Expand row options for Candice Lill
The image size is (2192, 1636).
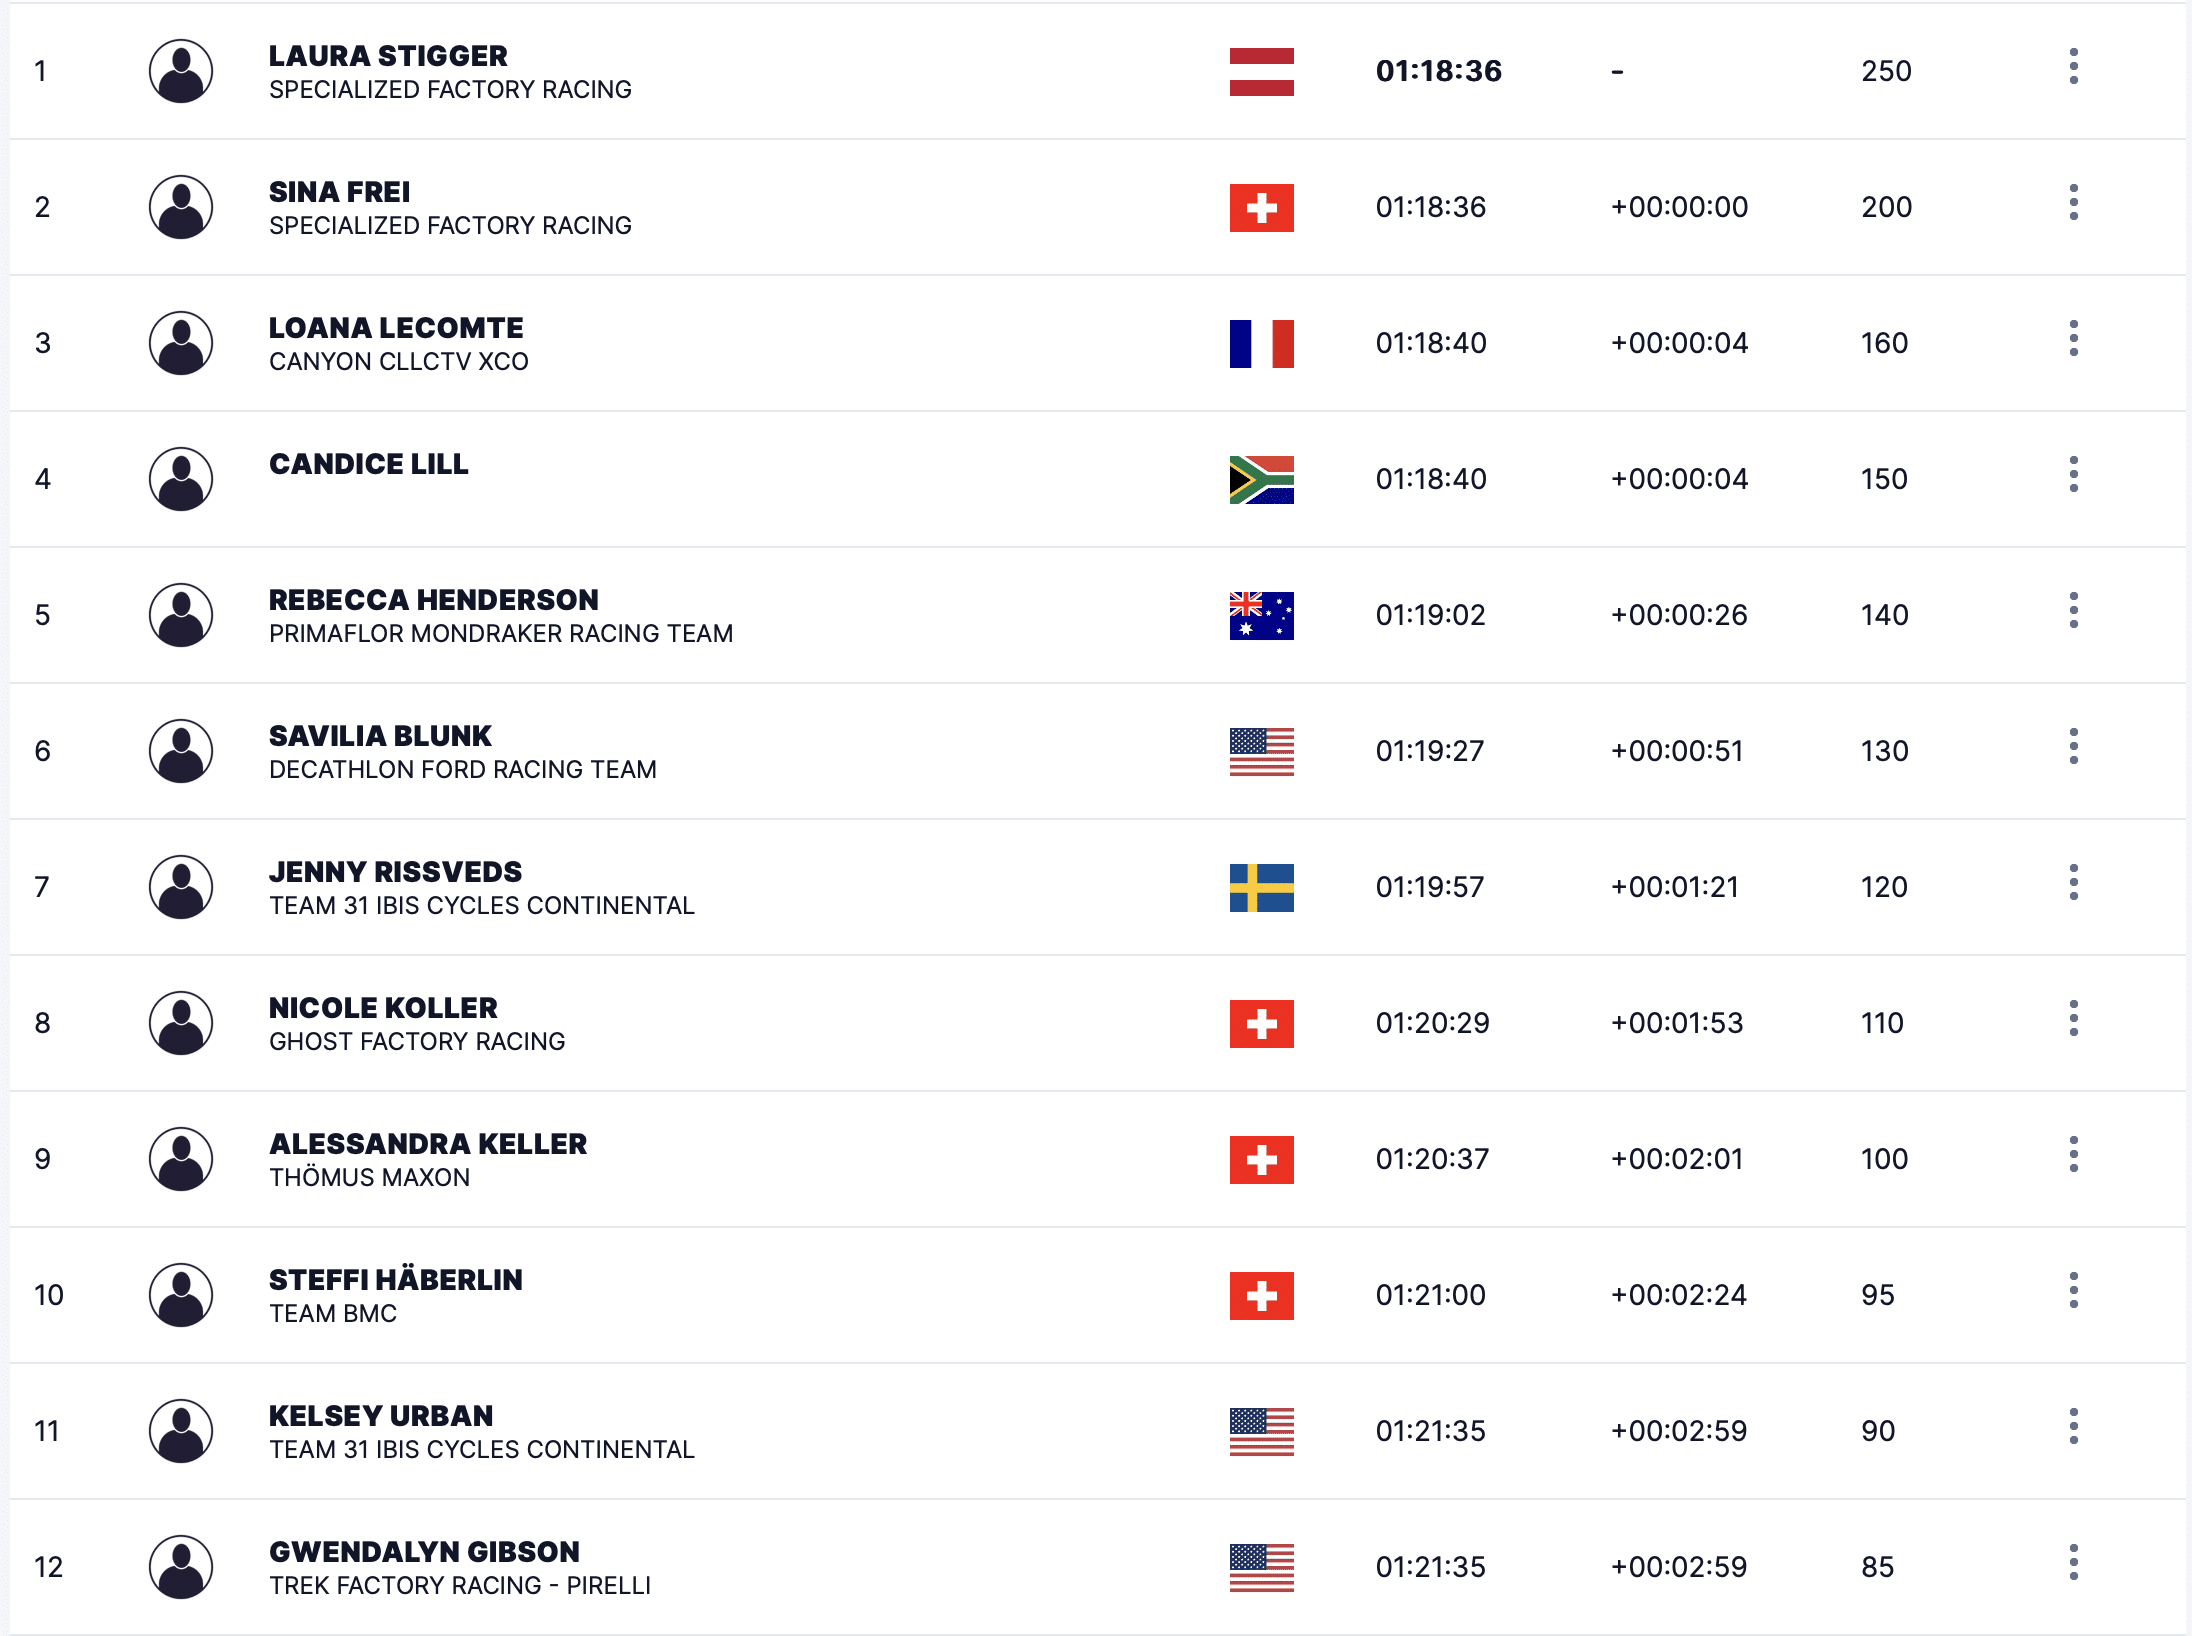coord(2073,475)
